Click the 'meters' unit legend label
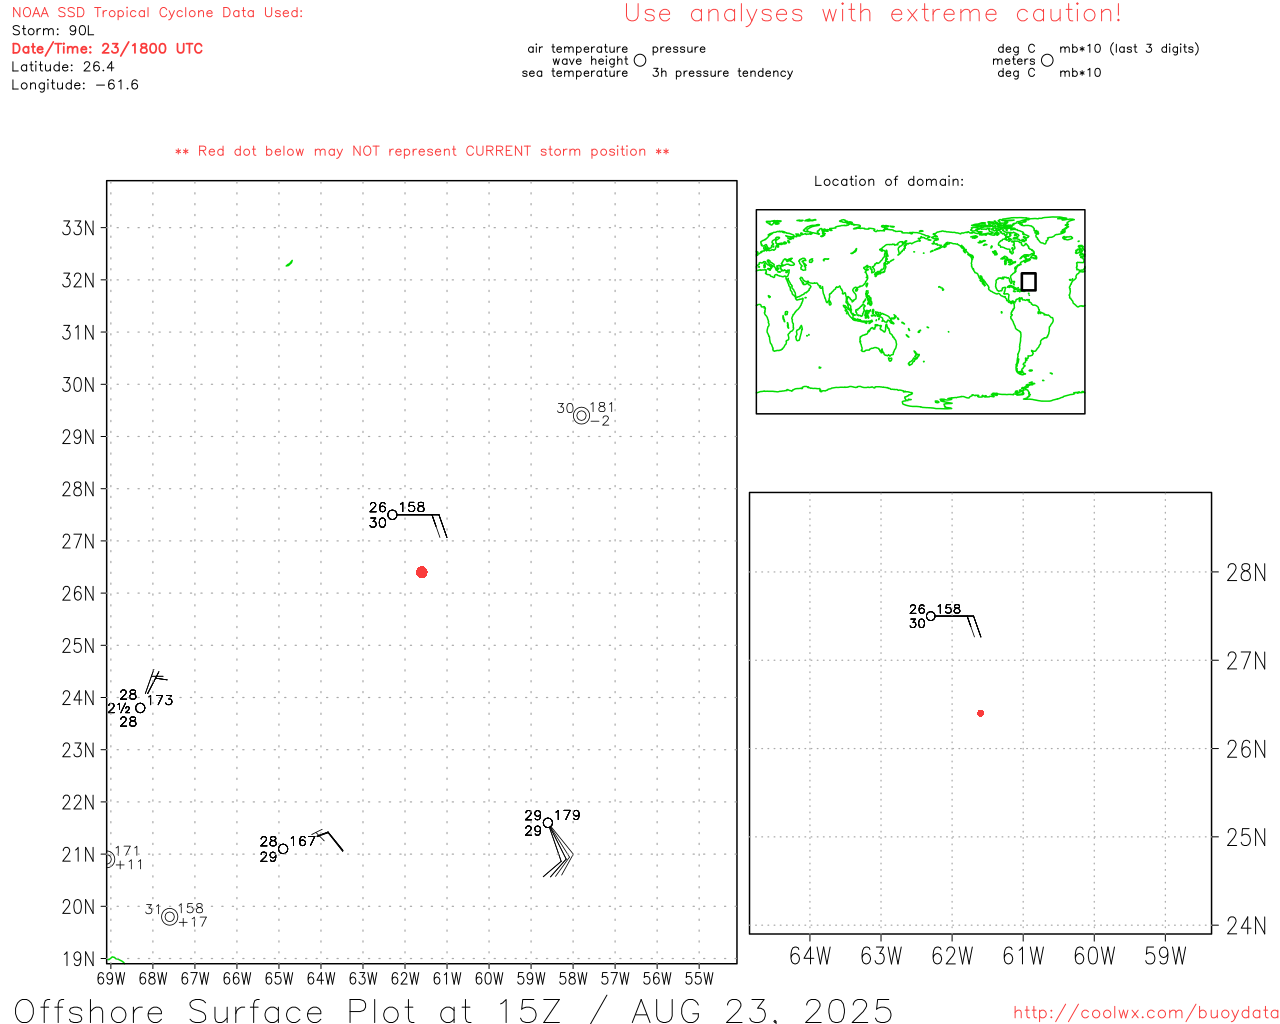 [1014, 60]
